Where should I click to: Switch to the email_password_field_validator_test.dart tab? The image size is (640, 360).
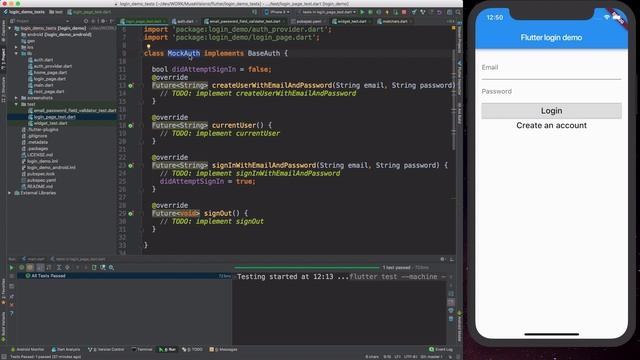[244, 21]
